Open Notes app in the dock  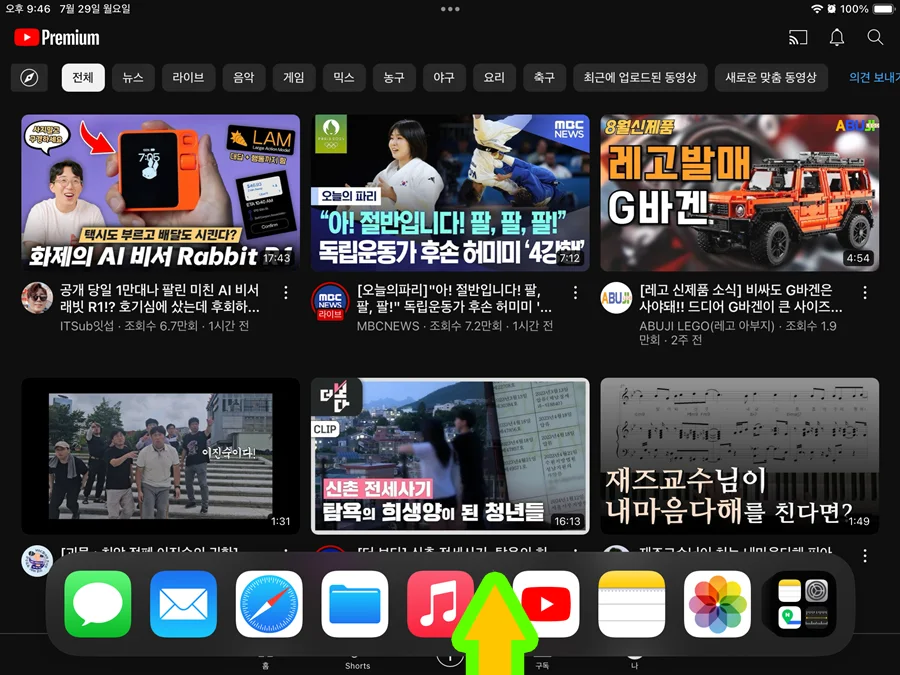click(x=631, y=604)
